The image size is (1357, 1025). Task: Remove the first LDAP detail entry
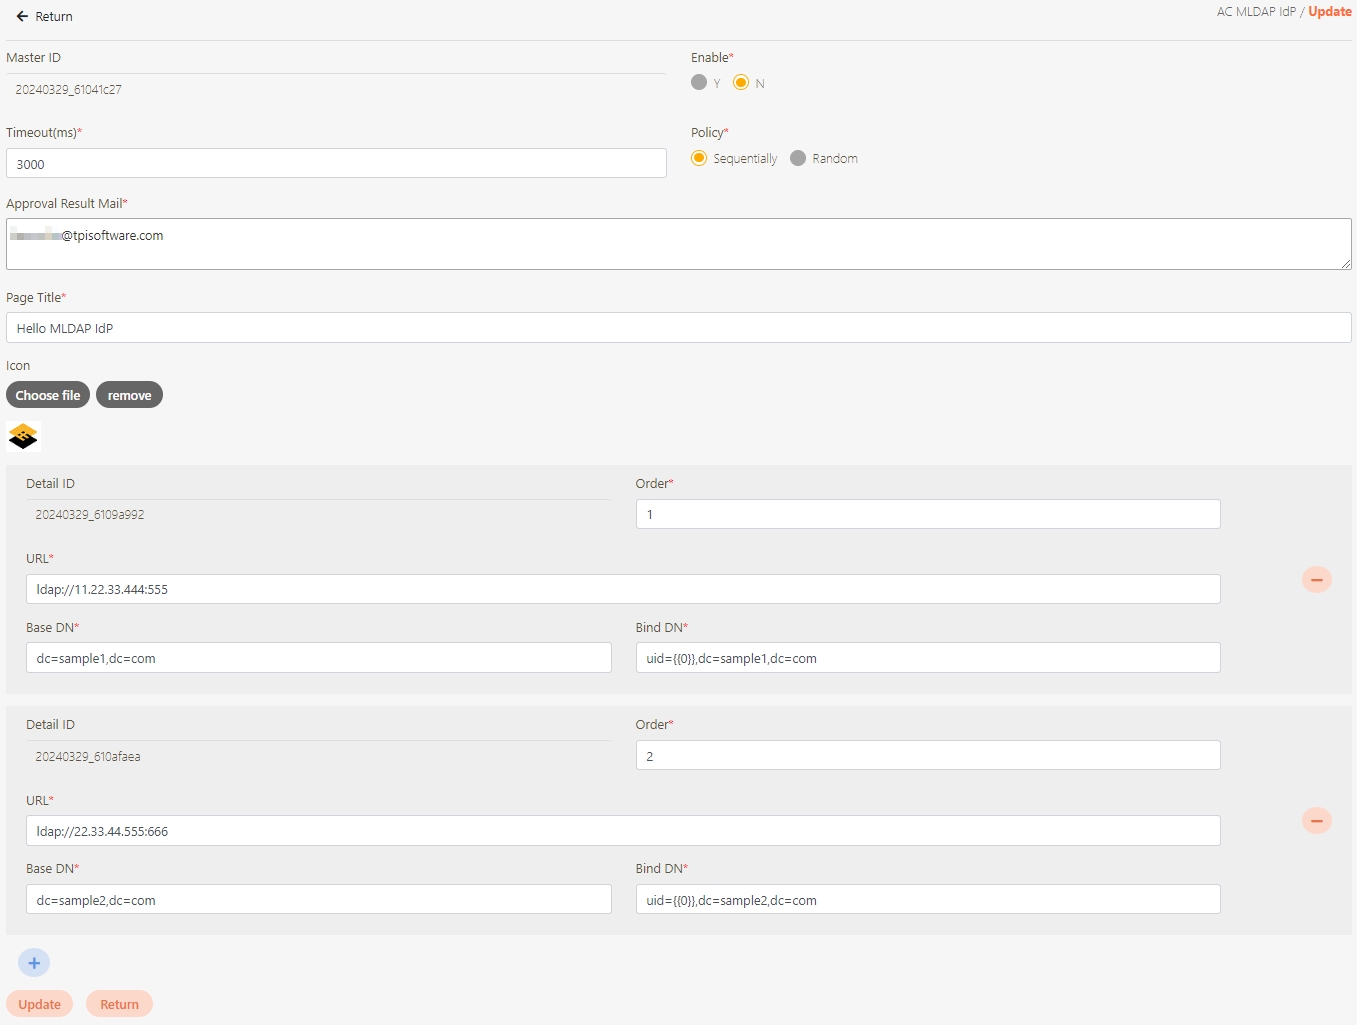click(1316, 580)
